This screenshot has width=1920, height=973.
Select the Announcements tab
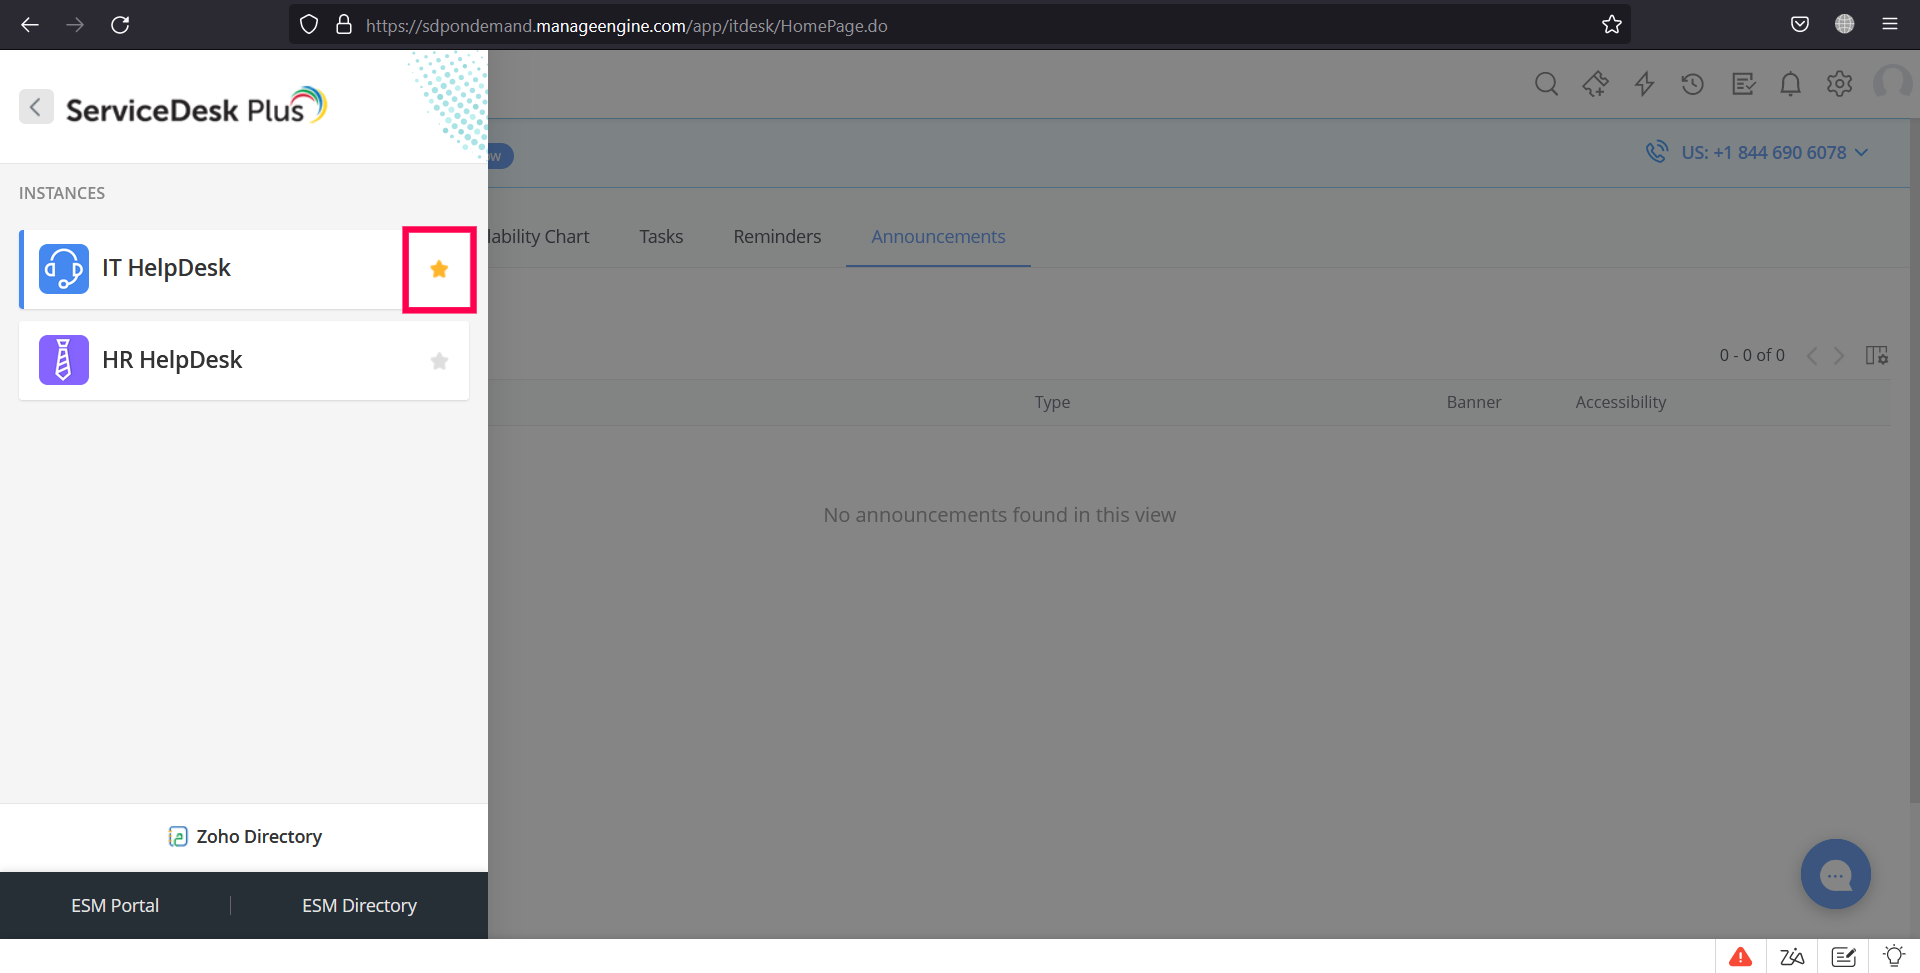coord(938,237)
